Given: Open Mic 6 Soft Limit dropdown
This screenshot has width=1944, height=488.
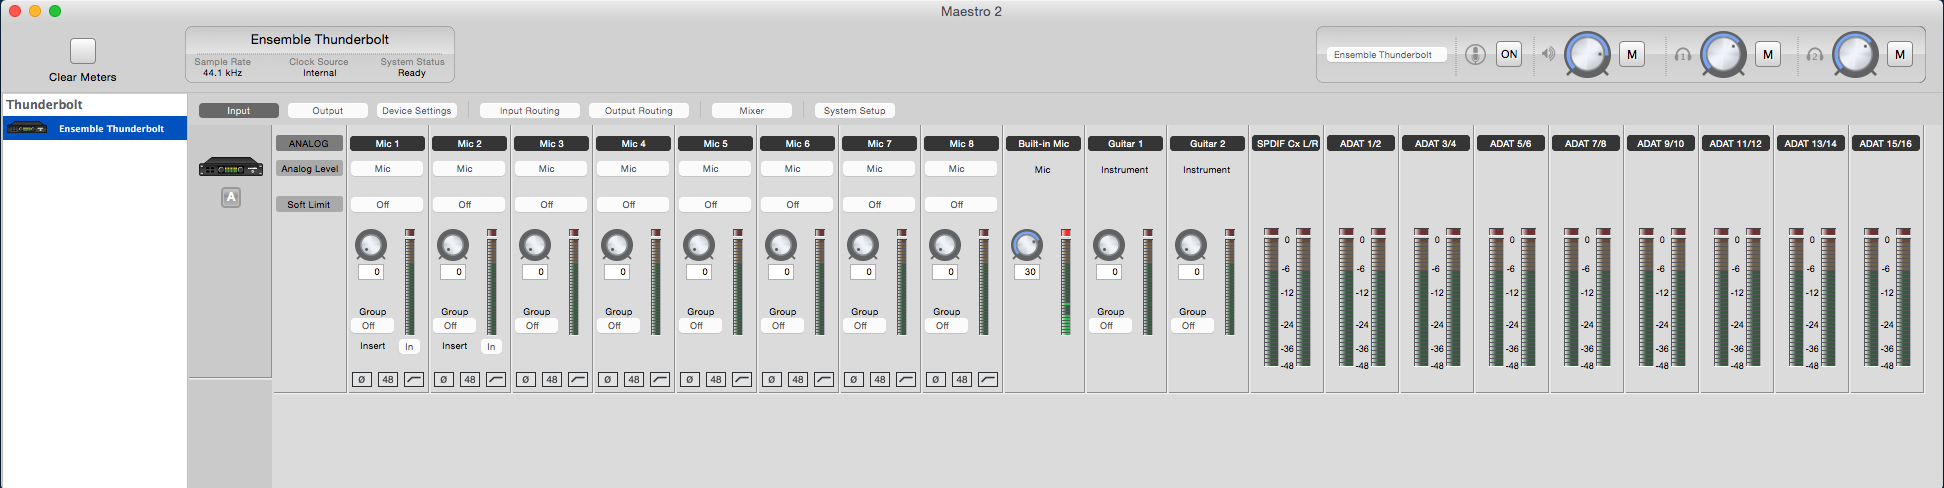Looking at the screenshot, I should 796,204.
